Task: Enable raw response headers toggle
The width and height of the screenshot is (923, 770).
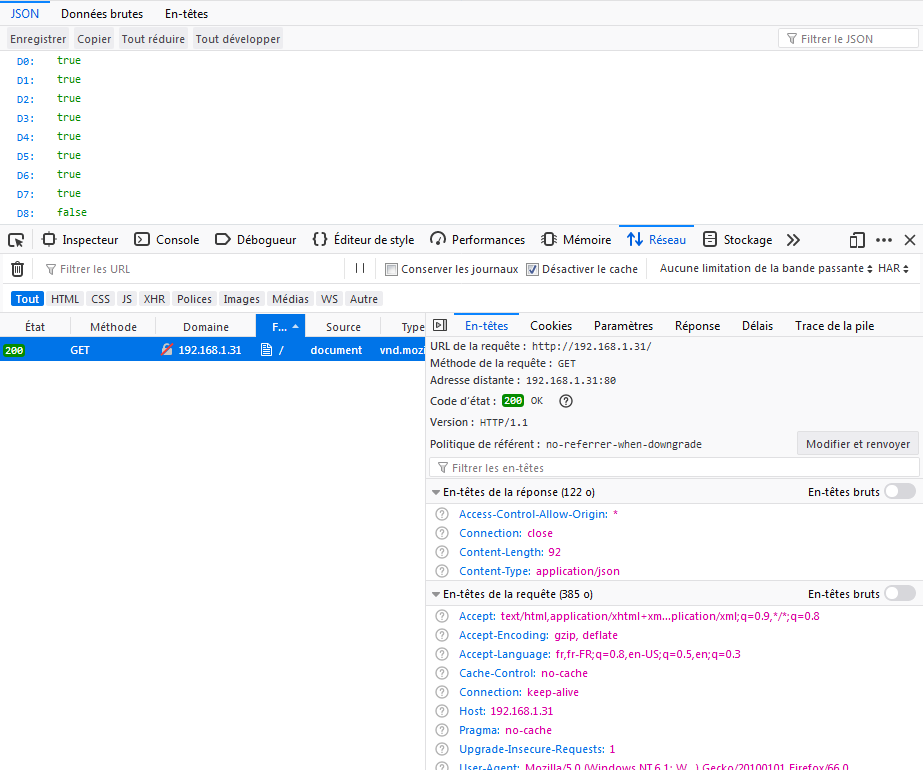Action: click(x=899, y=491)
